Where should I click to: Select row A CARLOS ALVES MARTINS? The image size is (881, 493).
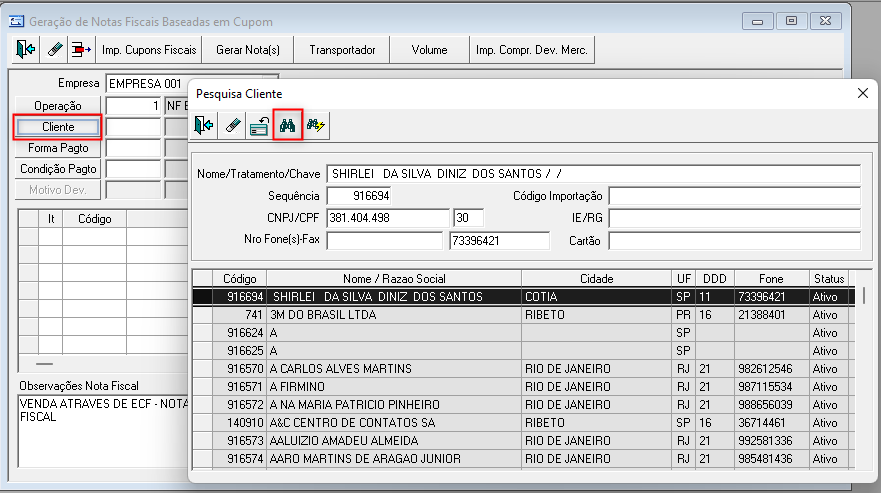click(524, 369)
